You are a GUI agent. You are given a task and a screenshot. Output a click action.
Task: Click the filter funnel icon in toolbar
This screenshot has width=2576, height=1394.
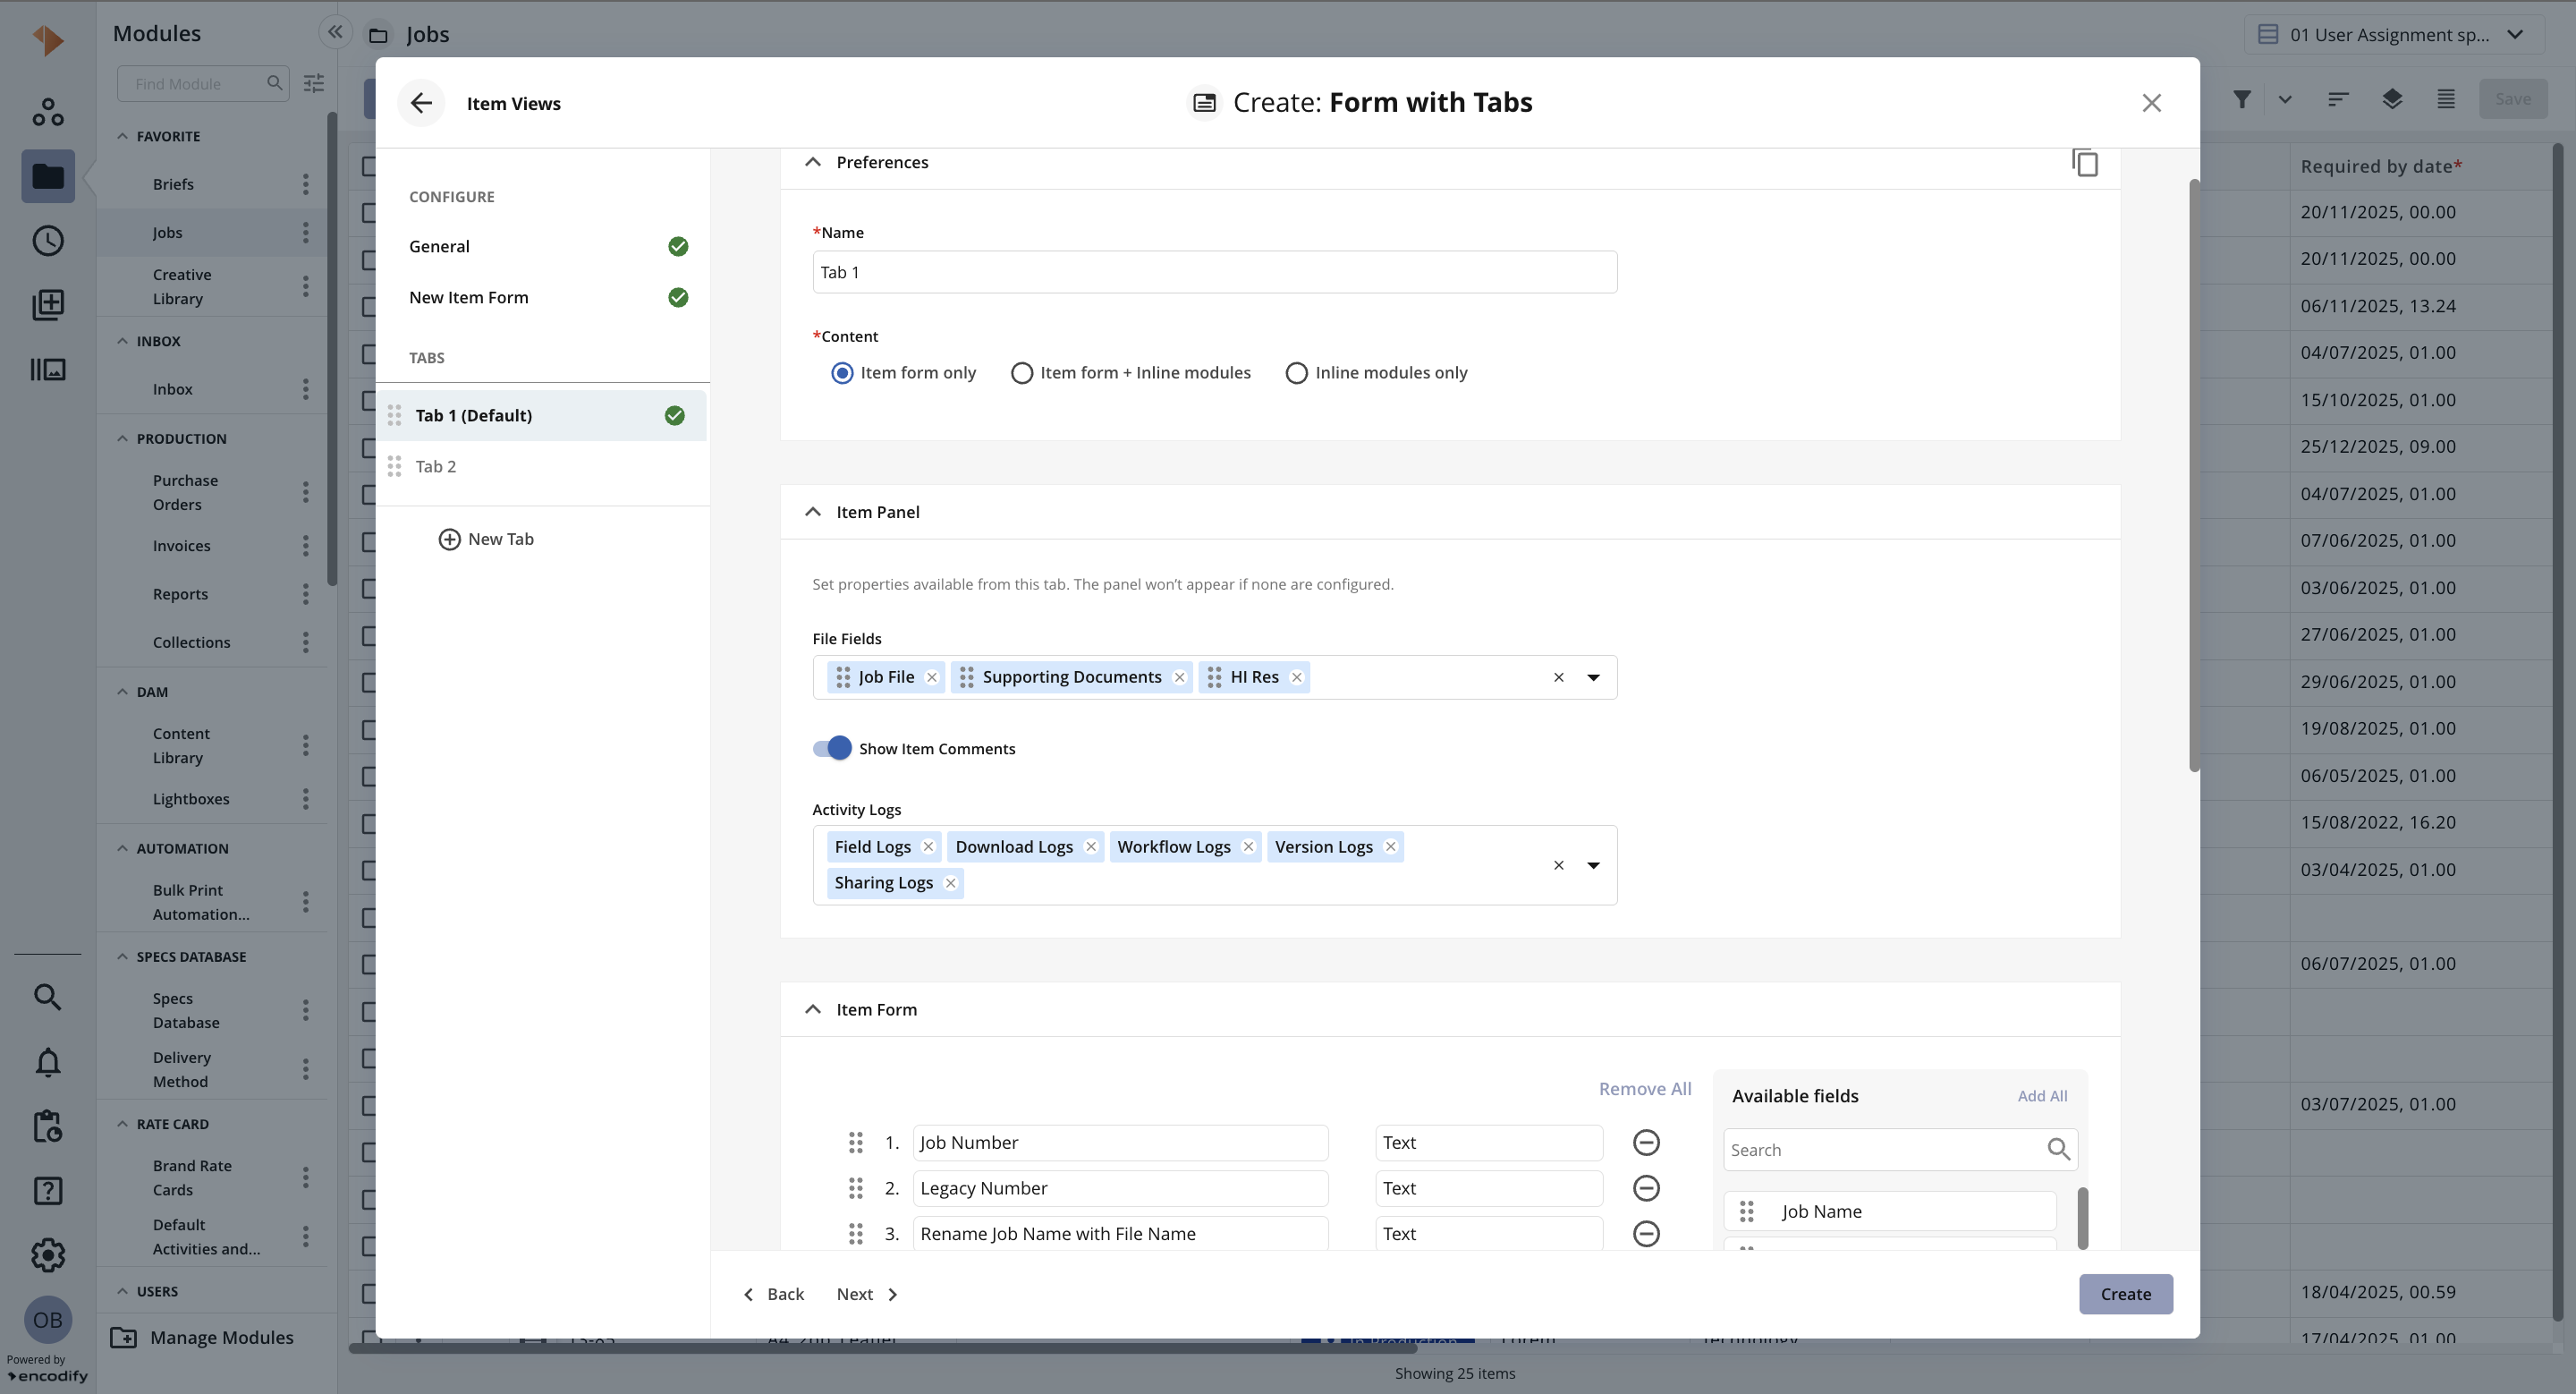(2242, 99)
